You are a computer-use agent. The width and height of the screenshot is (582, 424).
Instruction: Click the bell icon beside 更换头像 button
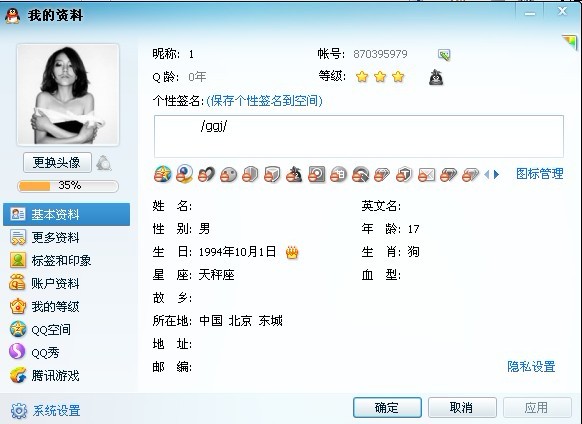[104, 163]
